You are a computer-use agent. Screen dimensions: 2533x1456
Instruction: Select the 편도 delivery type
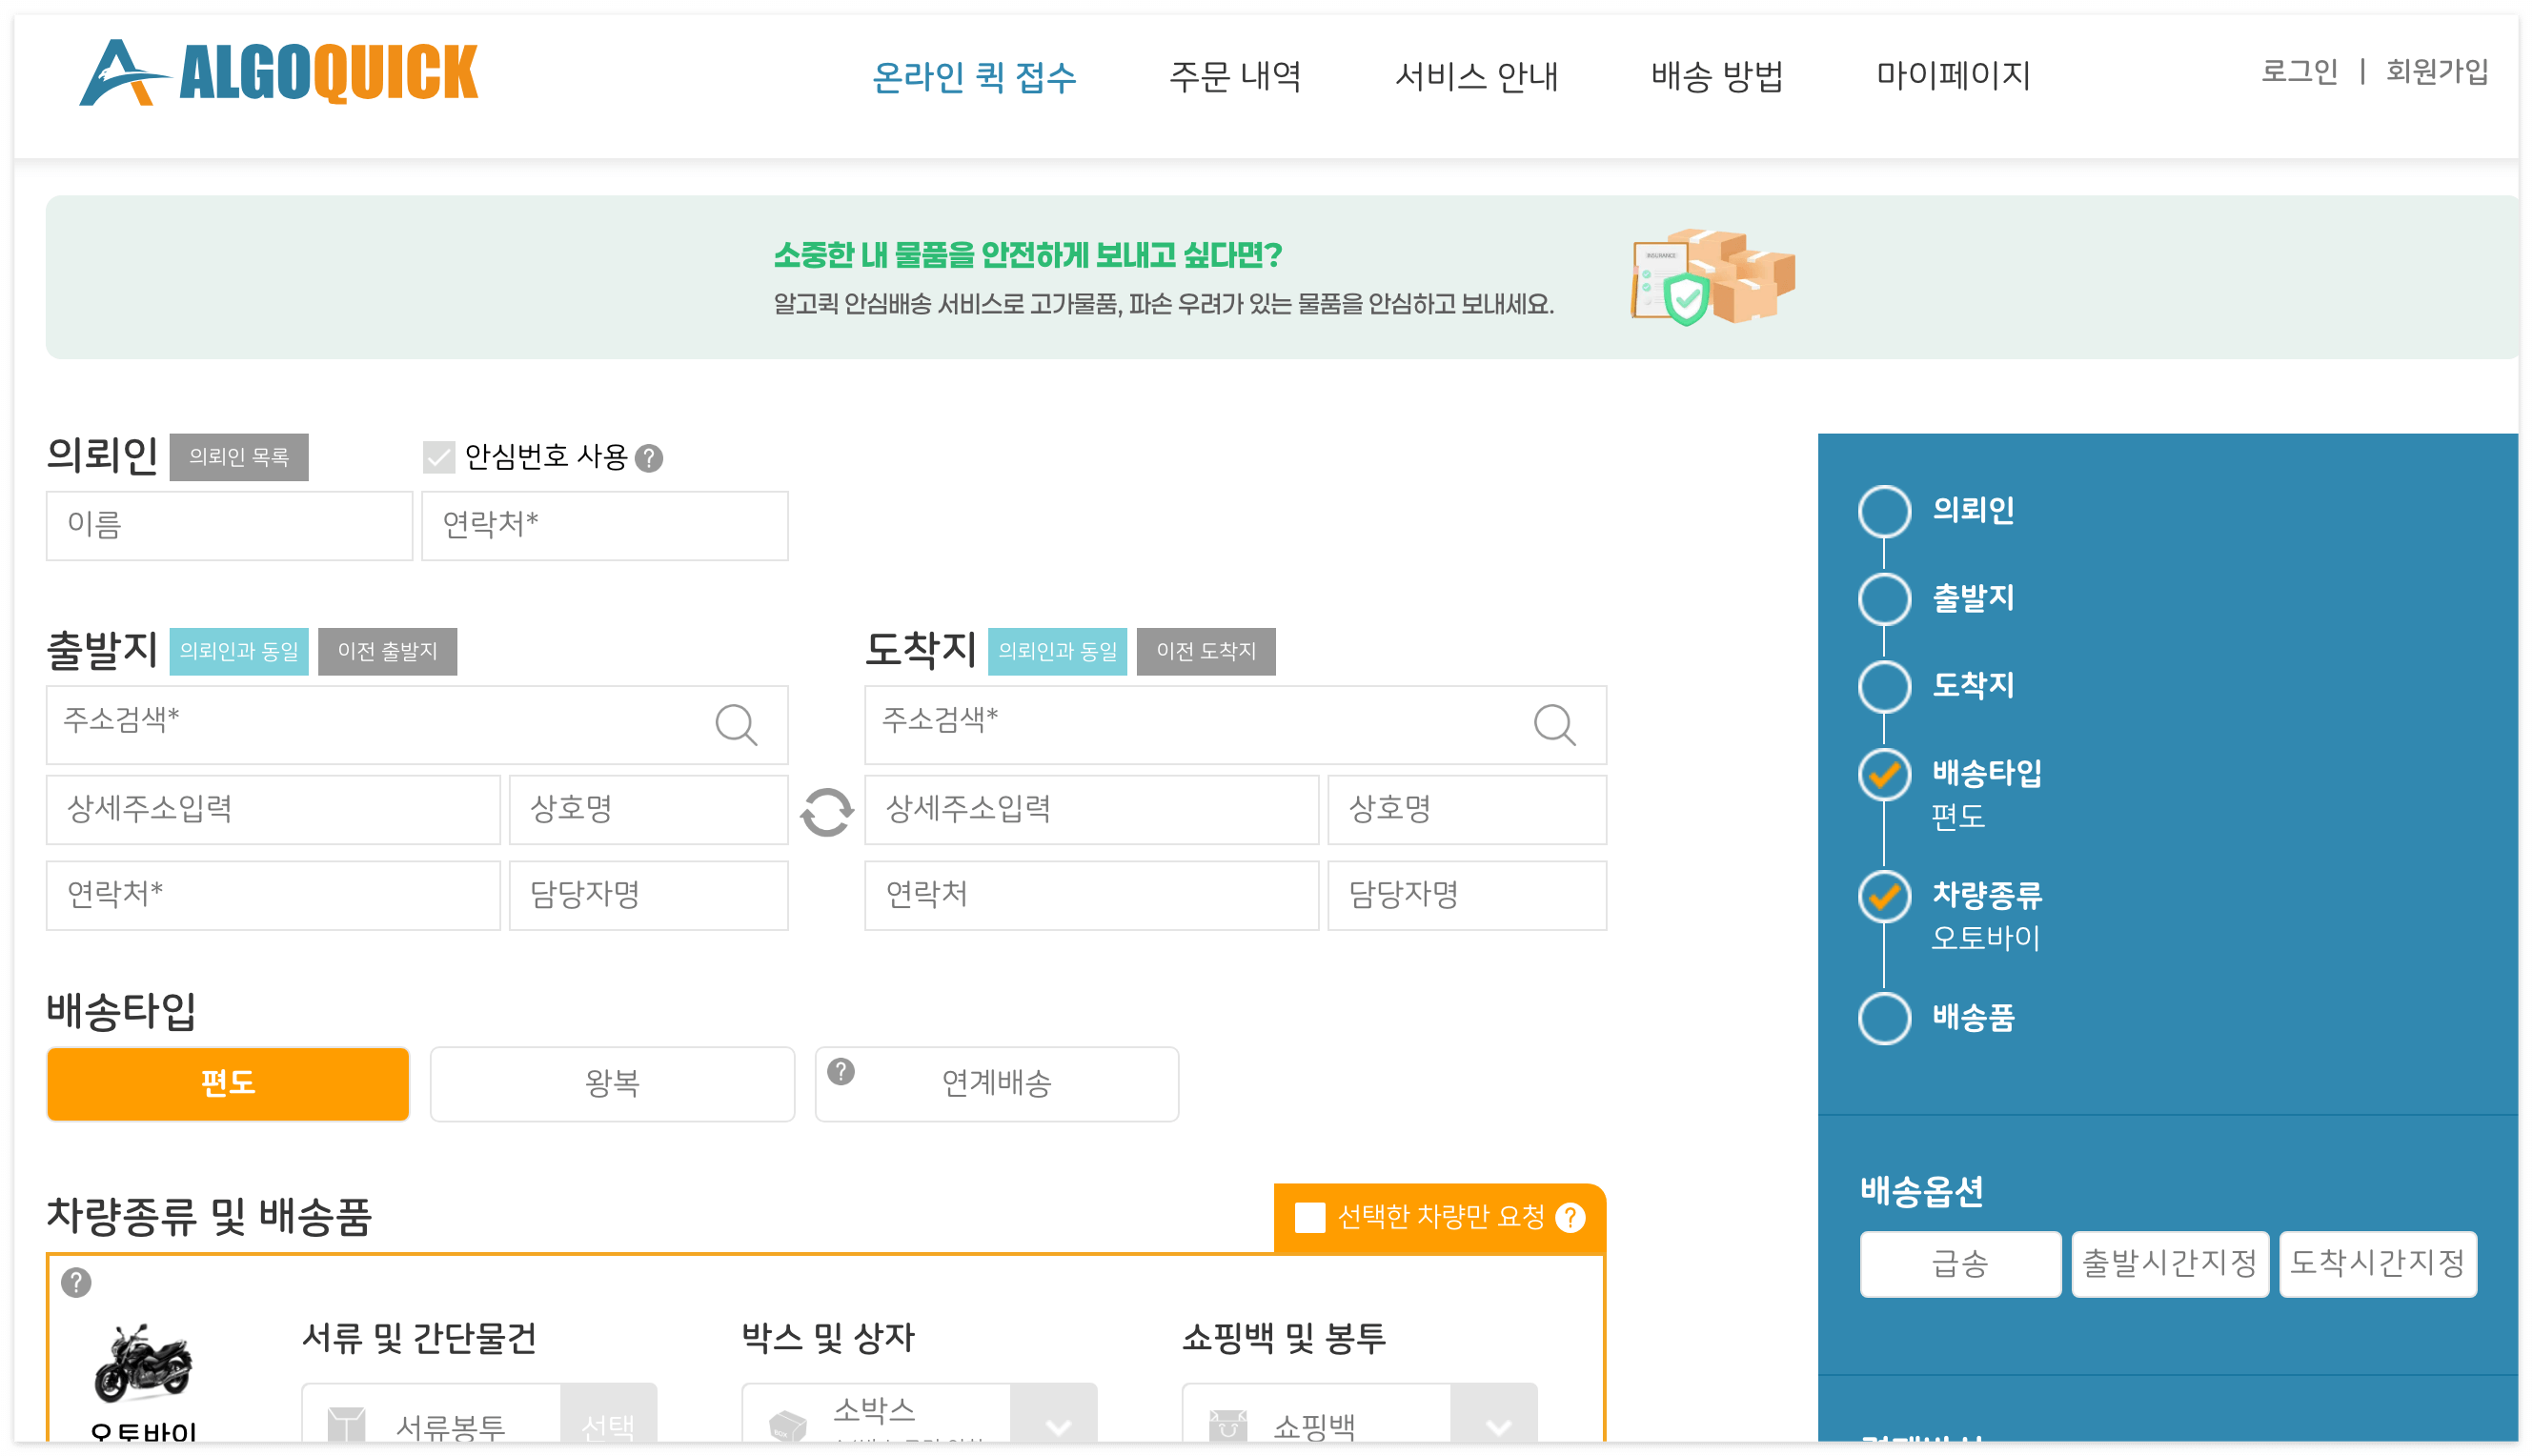(x=228, y=1084)
